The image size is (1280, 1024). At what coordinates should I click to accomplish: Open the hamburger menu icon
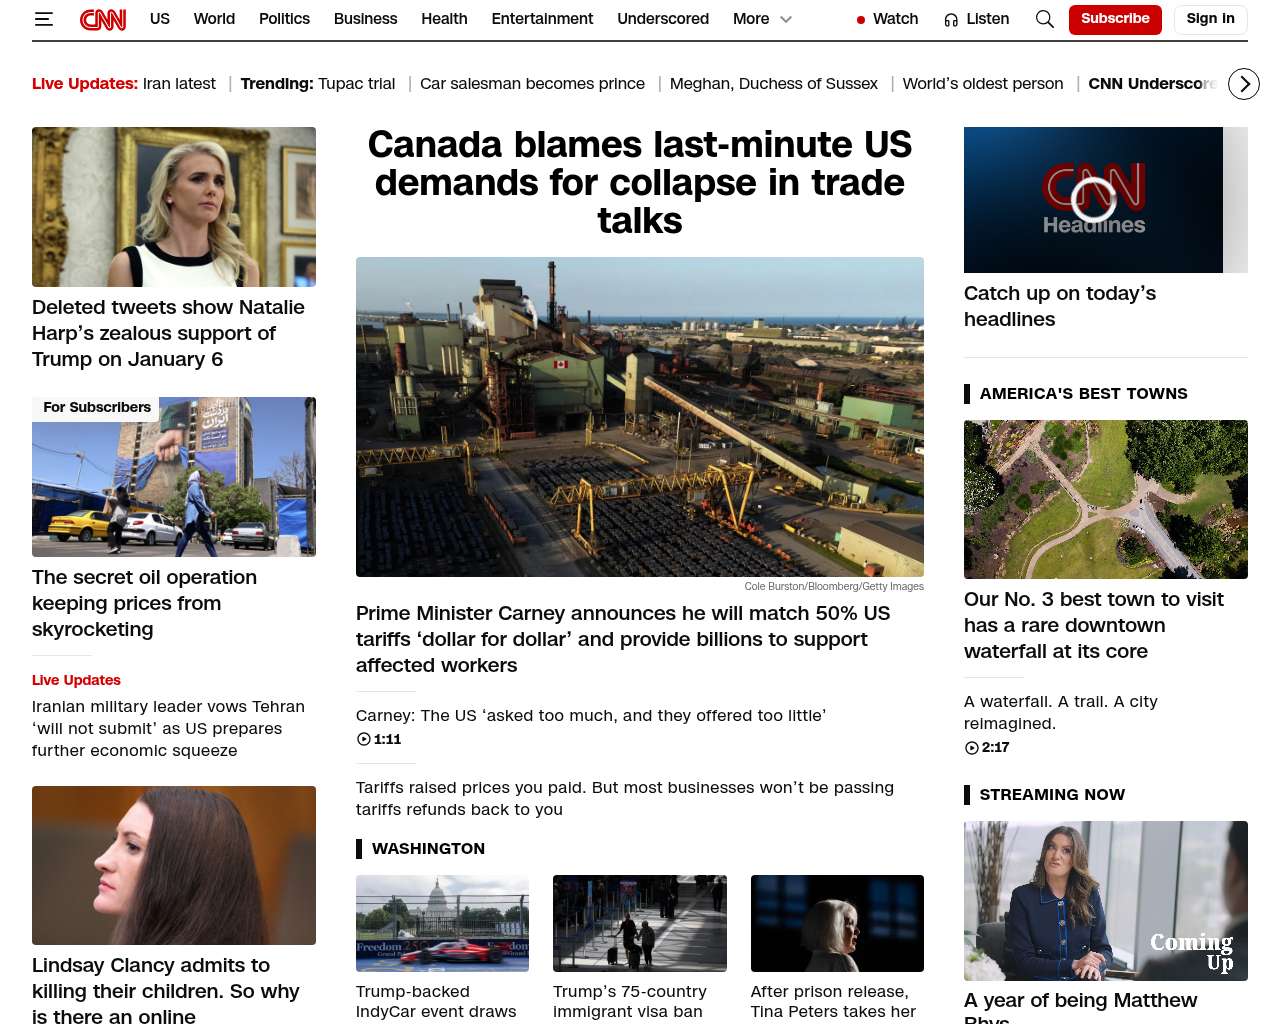click(x=43, y=19)
